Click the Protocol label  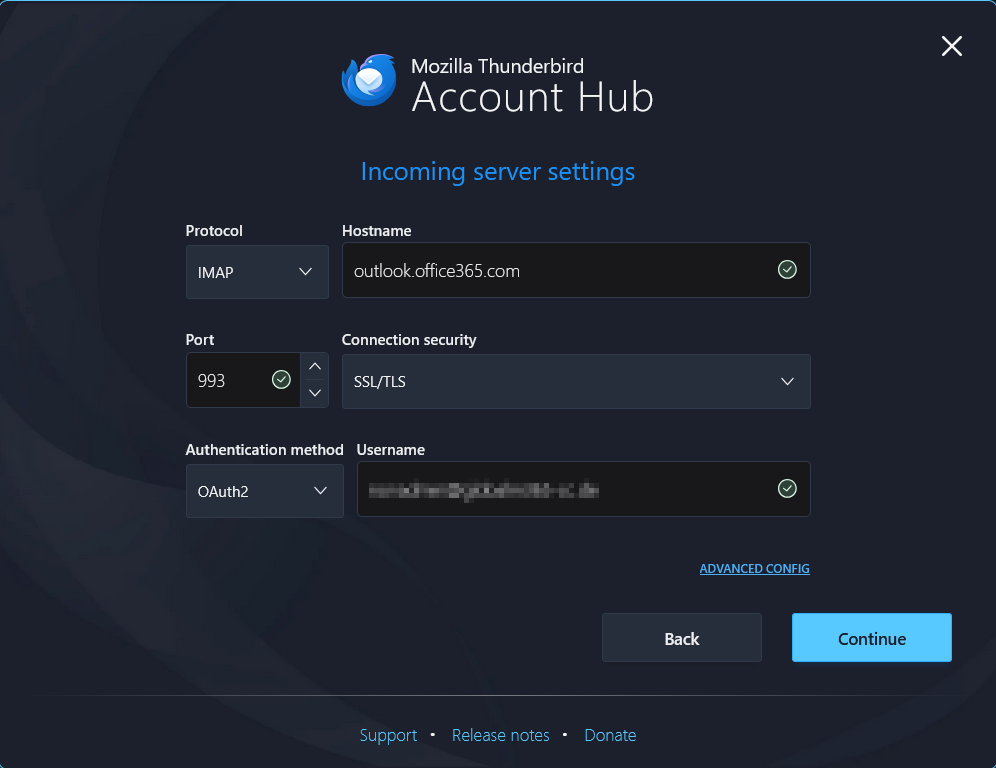point(214,231)
